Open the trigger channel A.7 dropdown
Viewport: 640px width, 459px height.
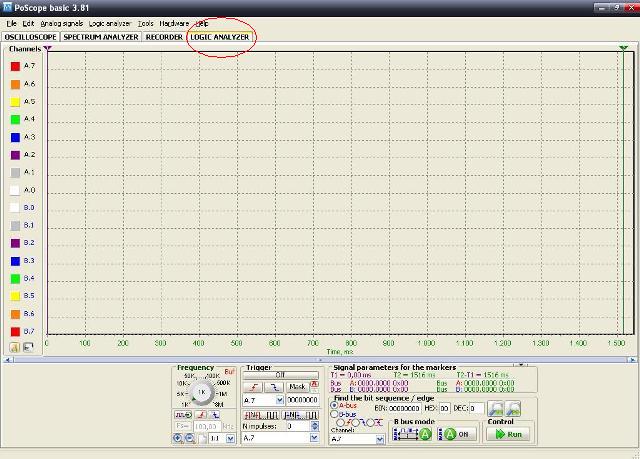[x=280, y=400]
